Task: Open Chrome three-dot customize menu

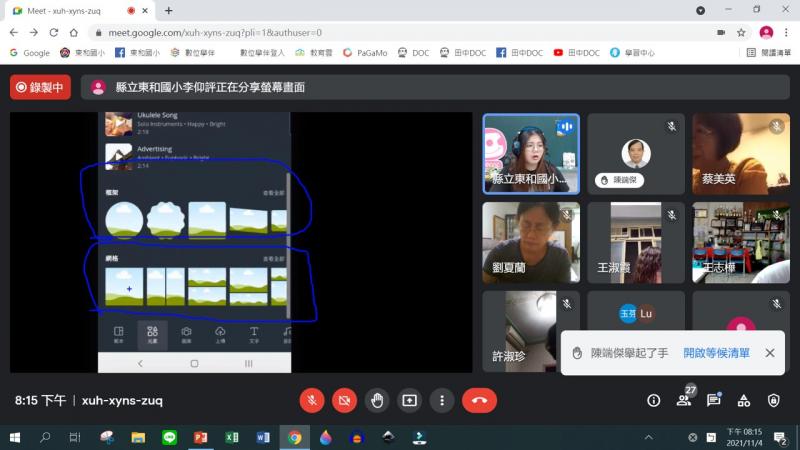Action: click(786, 33)
